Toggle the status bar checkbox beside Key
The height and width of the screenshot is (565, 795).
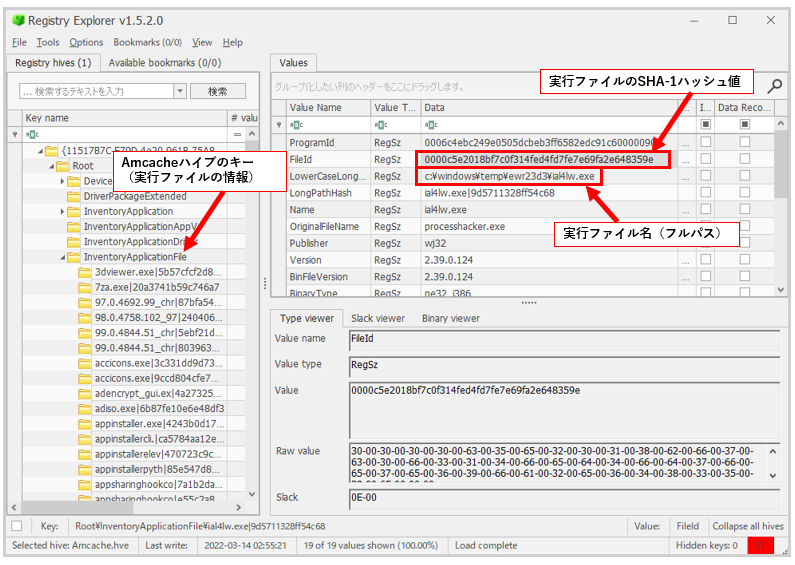(x=17, y=526)
